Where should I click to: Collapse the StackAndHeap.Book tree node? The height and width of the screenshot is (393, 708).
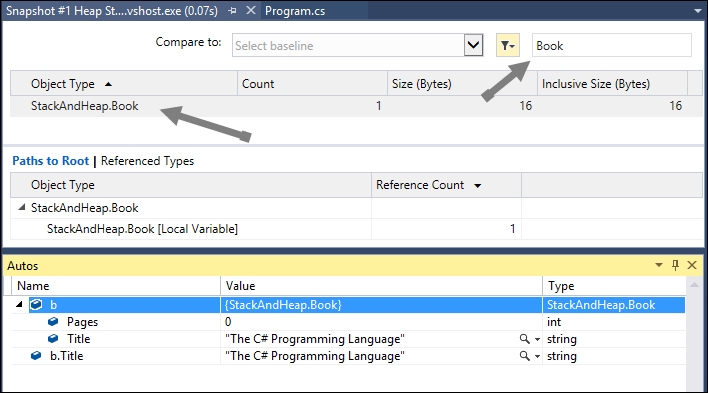(21, 207)
